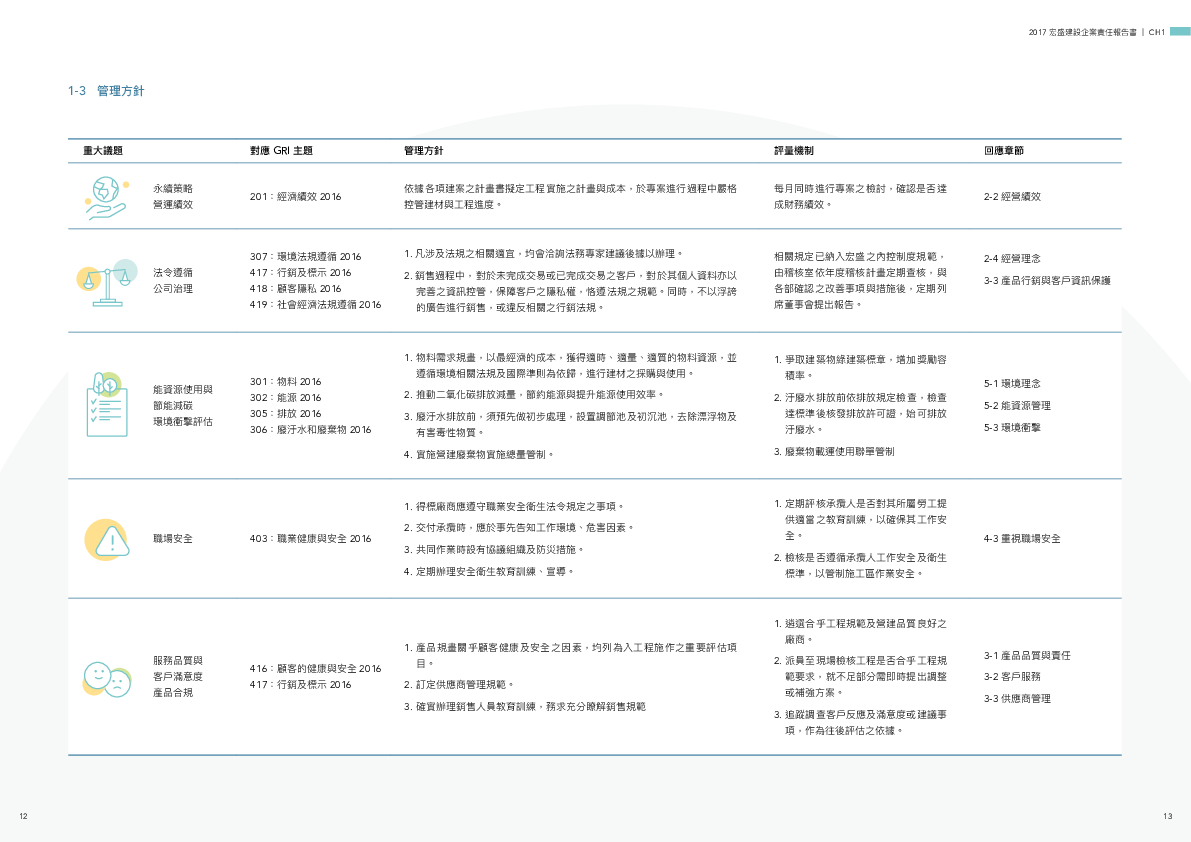Select GRI topic 201：經濟績效 2016

[295, 197]
